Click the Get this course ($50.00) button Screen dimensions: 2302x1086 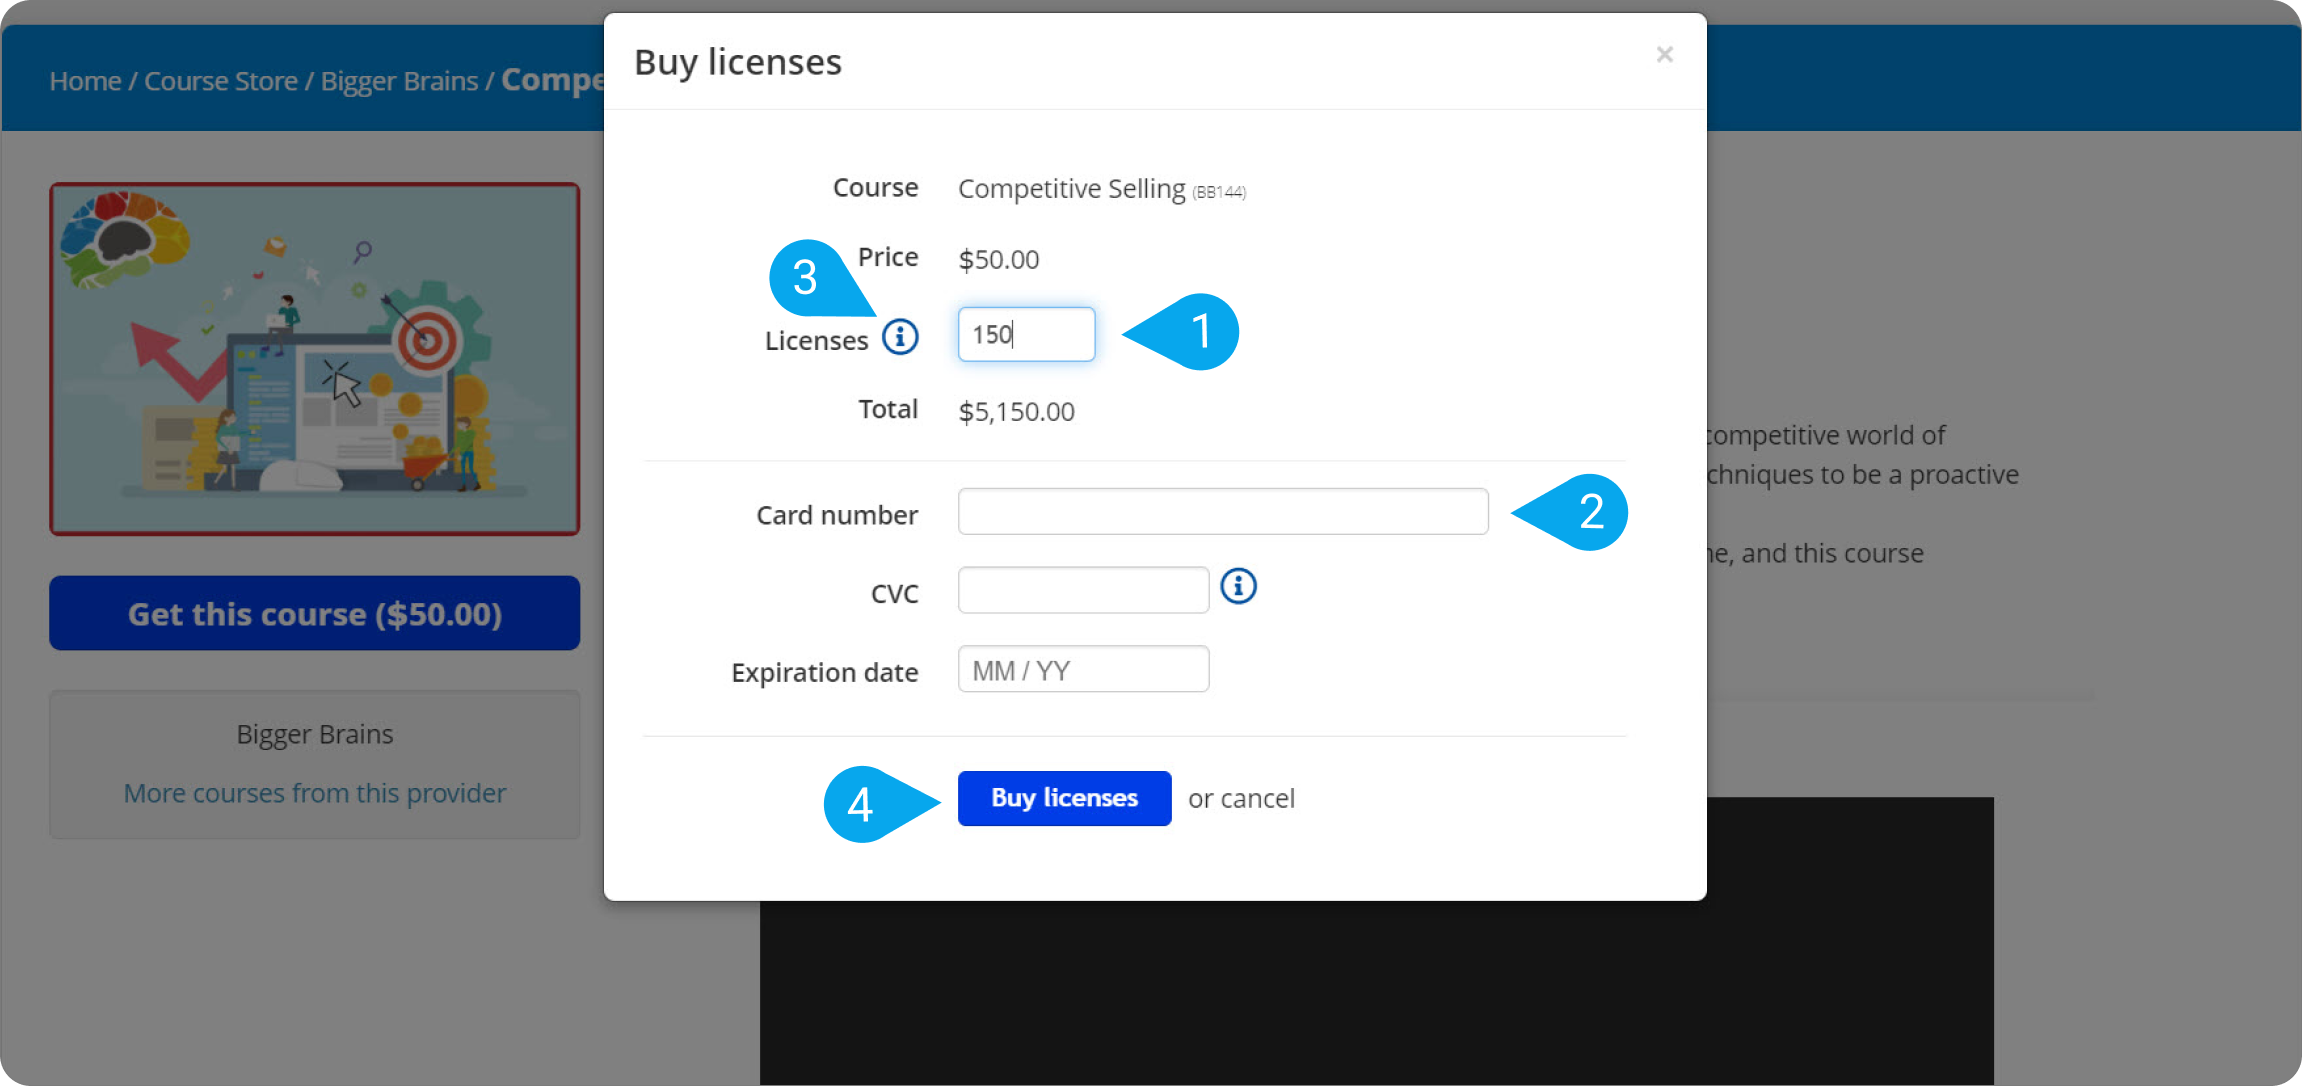point(314,613)
